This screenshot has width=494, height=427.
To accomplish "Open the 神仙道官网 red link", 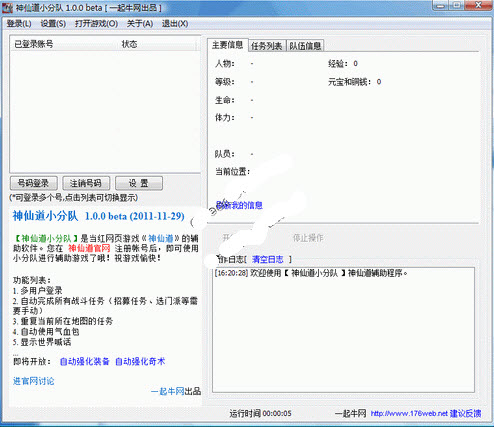I will click(89, 248).
